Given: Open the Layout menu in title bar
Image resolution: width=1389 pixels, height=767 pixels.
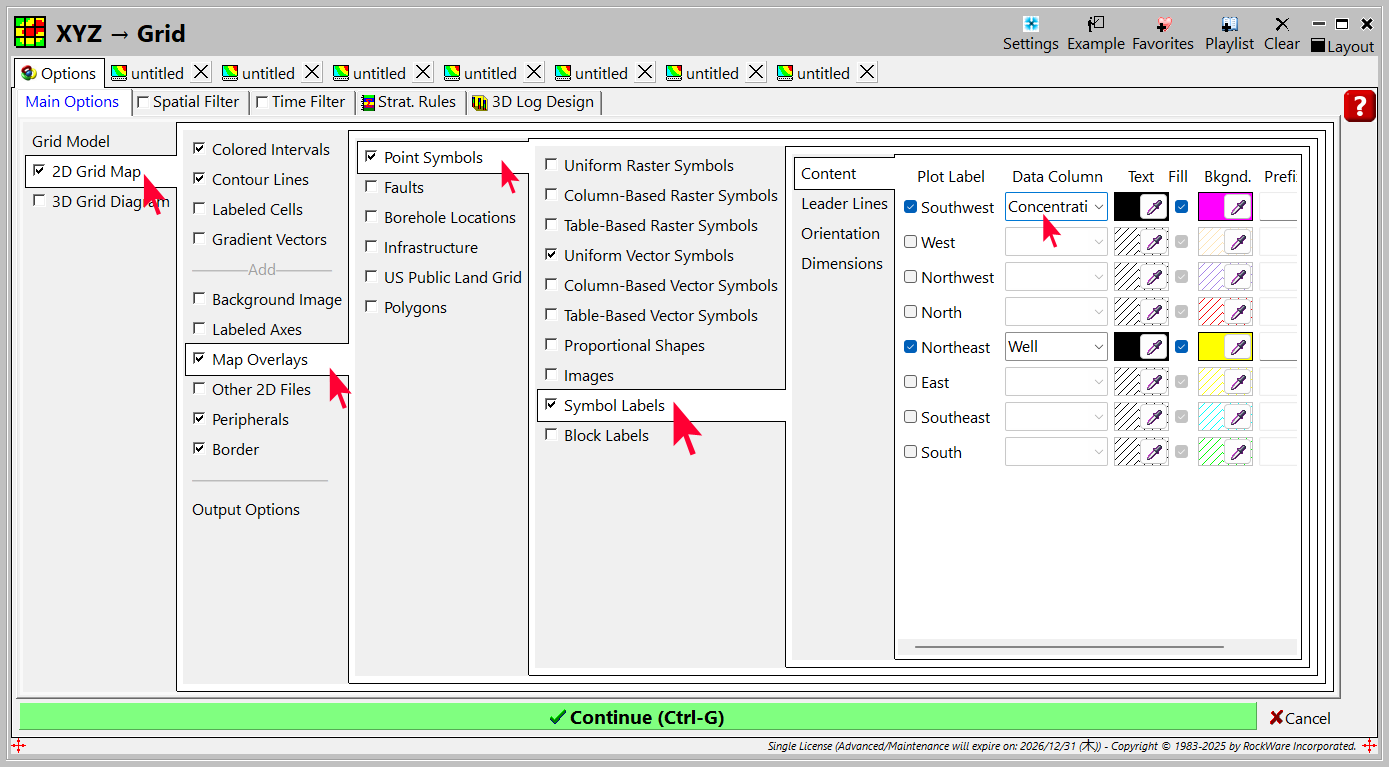Looking at the screenshot, I should coord(1342,46).
